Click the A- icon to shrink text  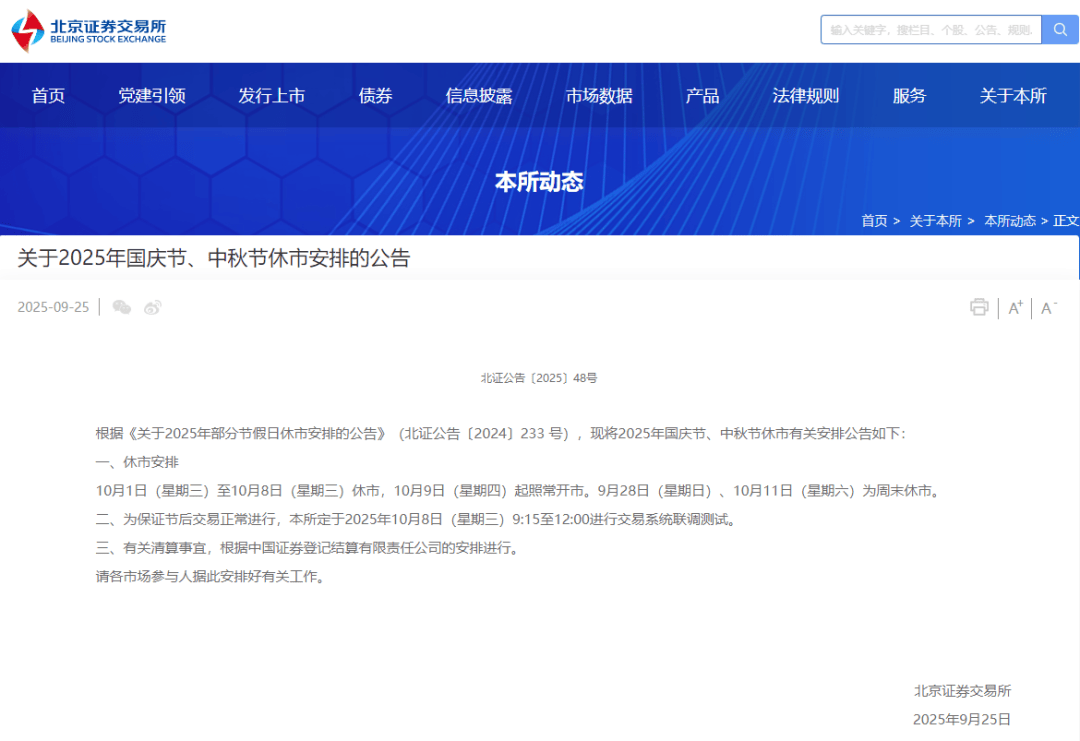pos(1048,307)
